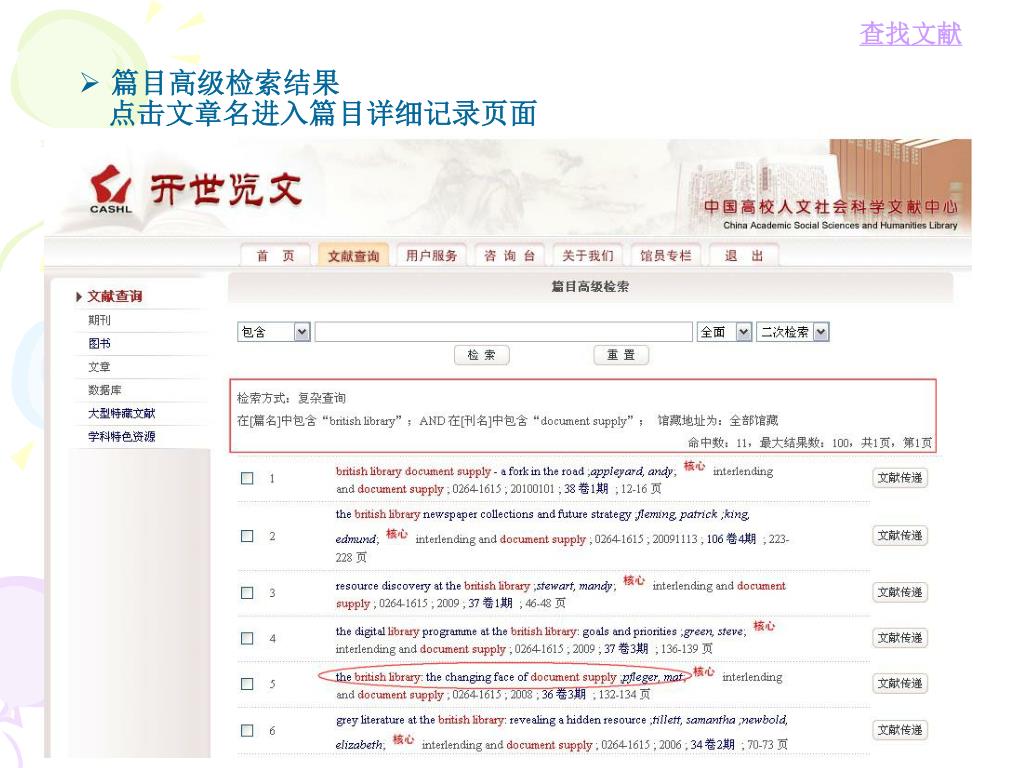Click 文献传递 button for result 2
The image size is (1024, 768).
tap(900, 536)
